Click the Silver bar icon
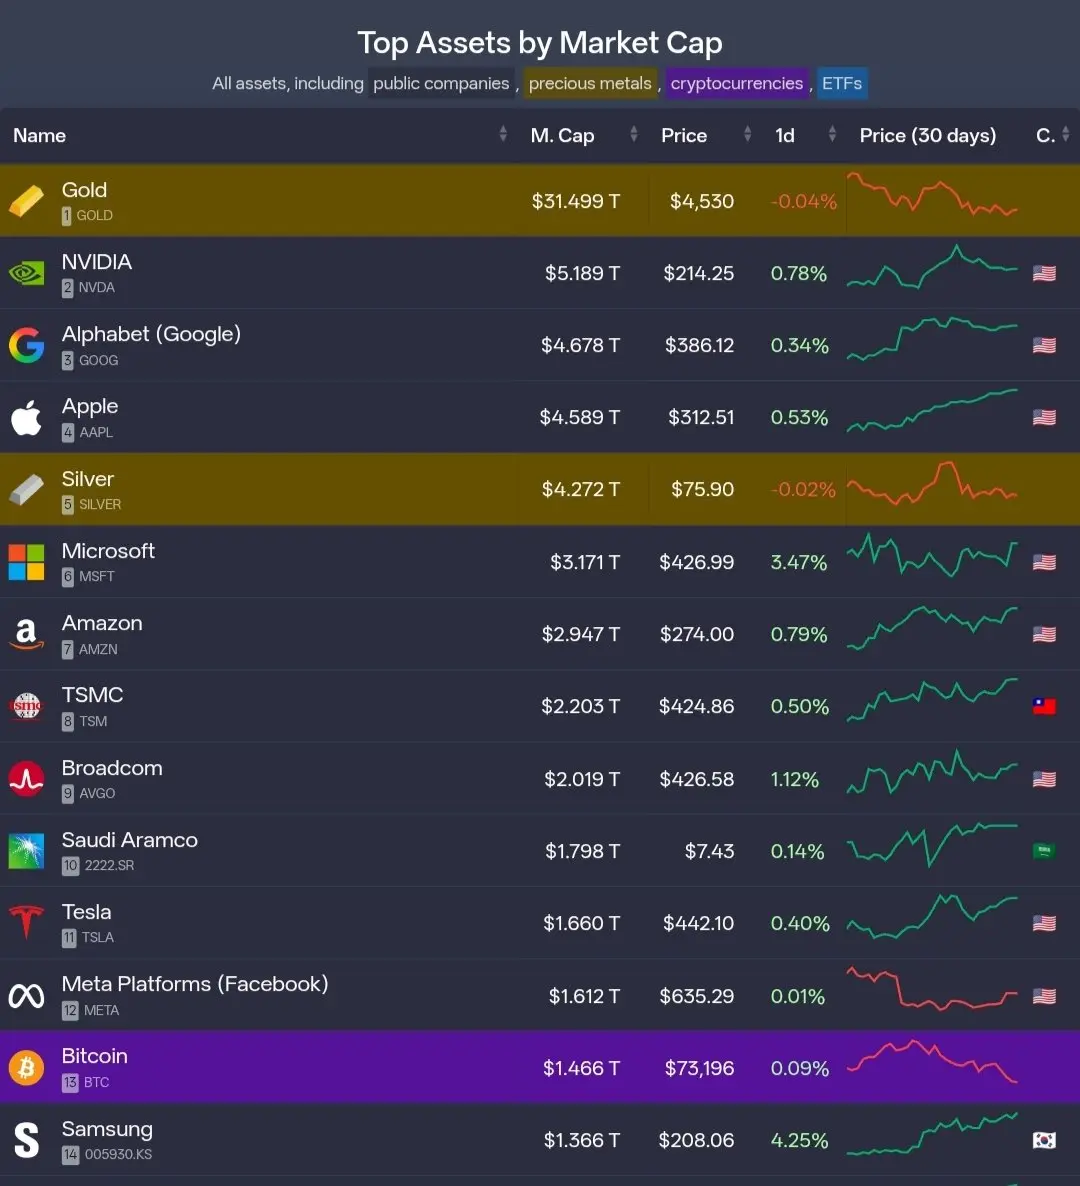1080x1186 pixels. pyautogui.click(x=26, y=489)
